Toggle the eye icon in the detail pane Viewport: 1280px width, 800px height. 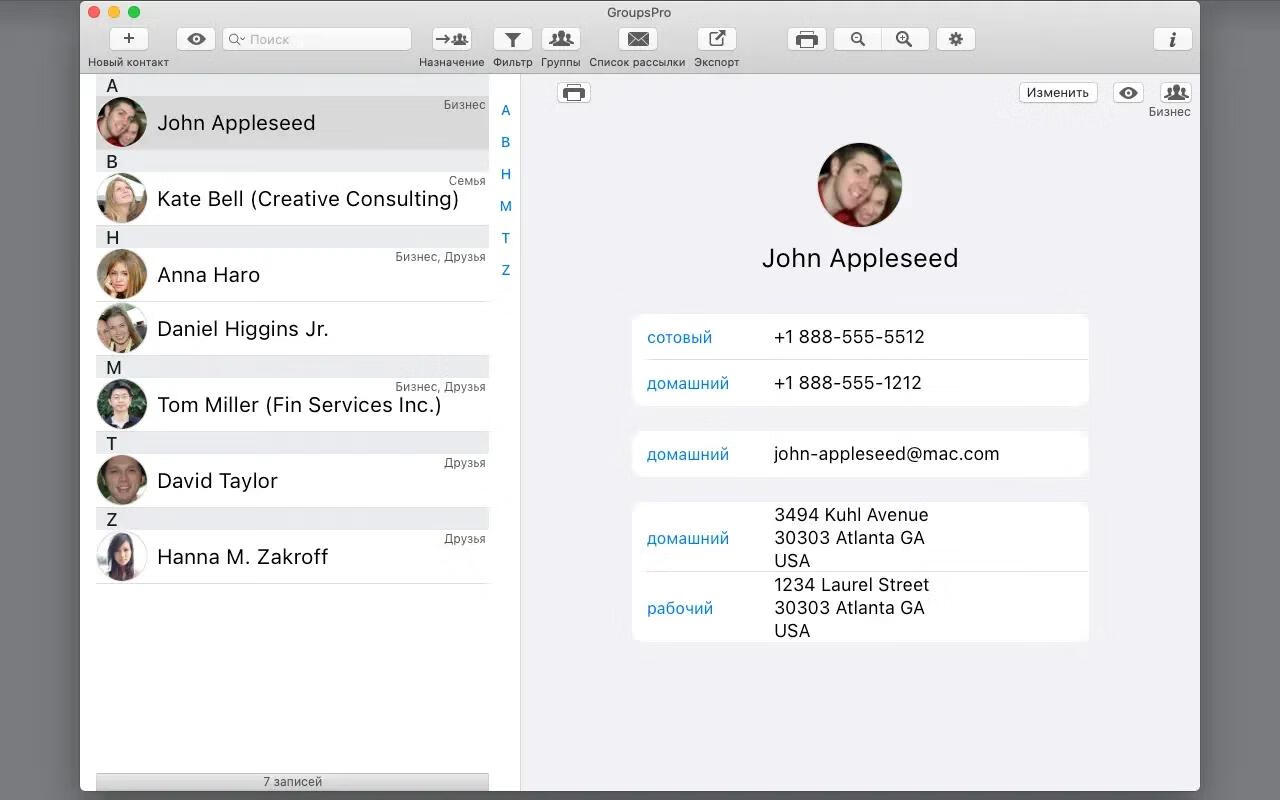point(1129,92)
